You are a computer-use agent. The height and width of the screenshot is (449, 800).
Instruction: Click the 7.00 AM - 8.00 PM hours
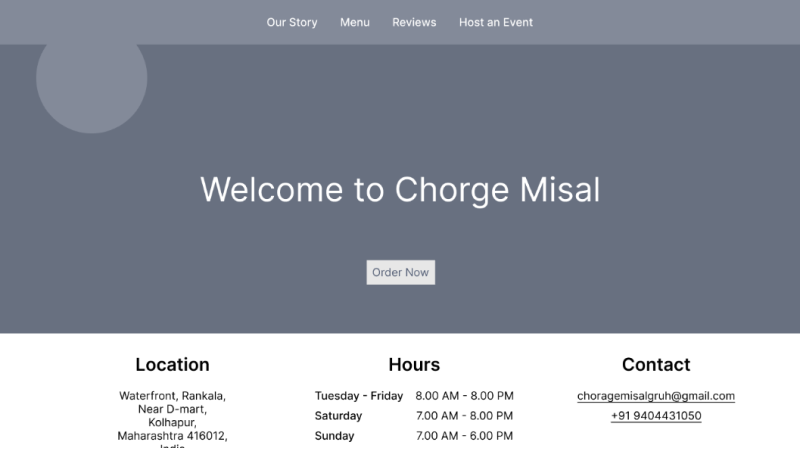464,416
